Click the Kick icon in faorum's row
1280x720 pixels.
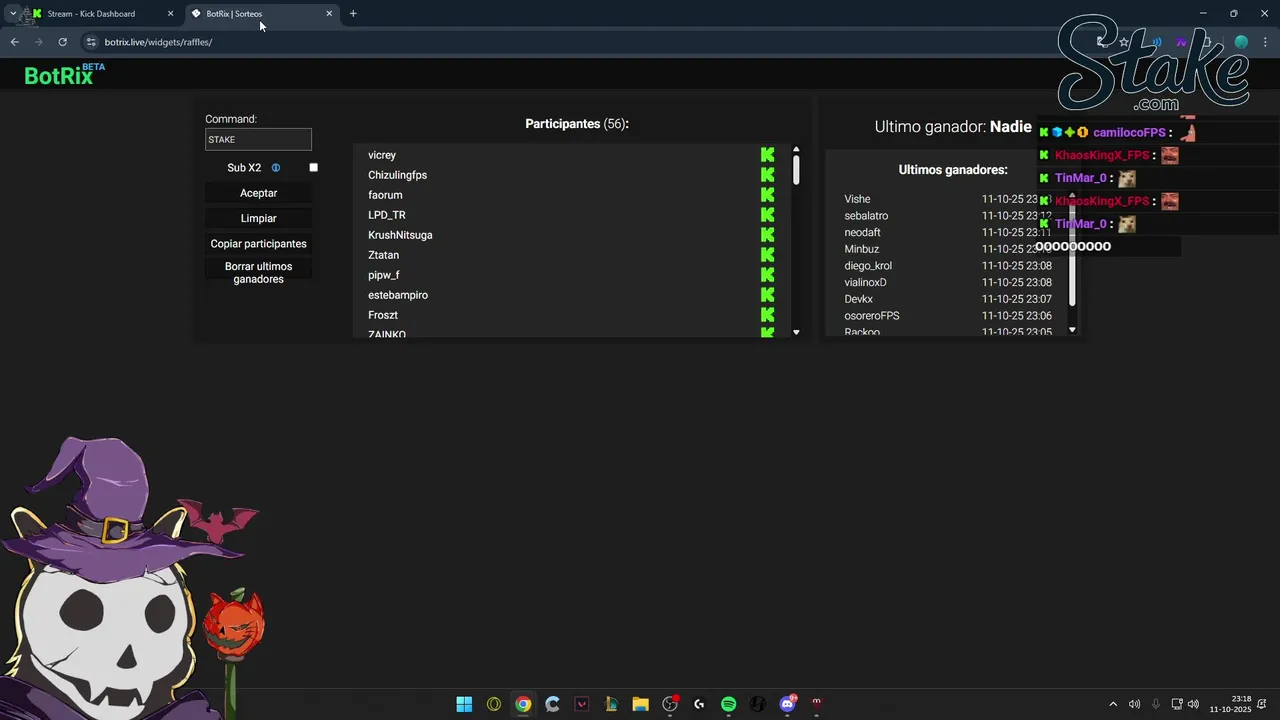(767, 195)
